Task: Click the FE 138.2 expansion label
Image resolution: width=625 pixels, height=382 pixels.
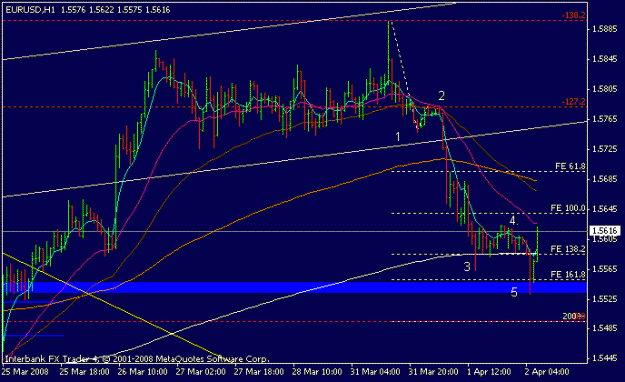Action: coord(568,249)
